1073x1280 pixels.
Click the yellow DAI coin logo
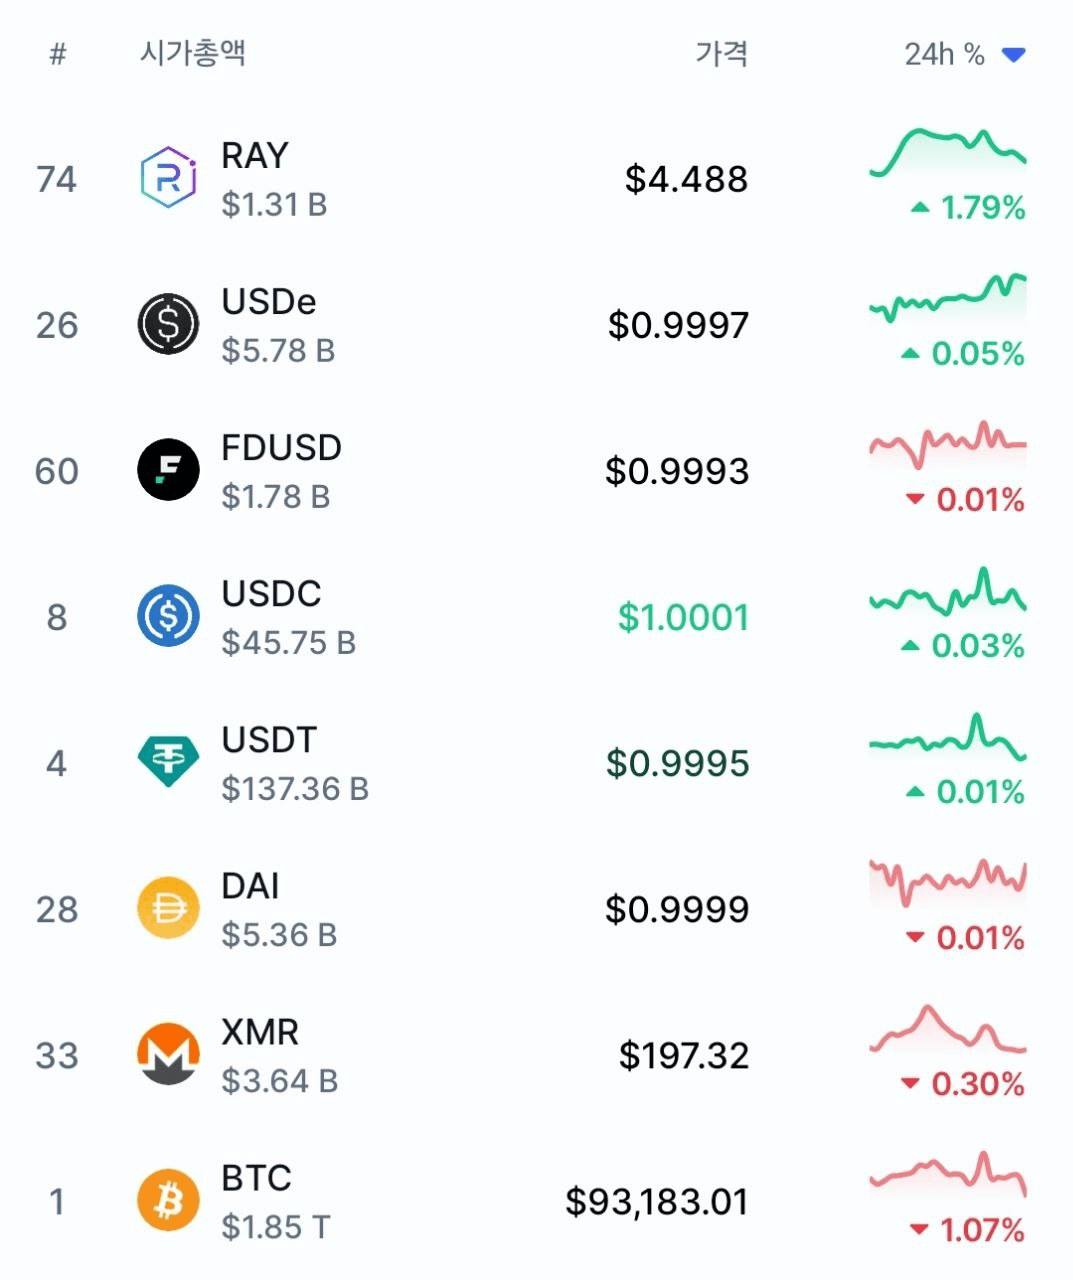[168, 908]
